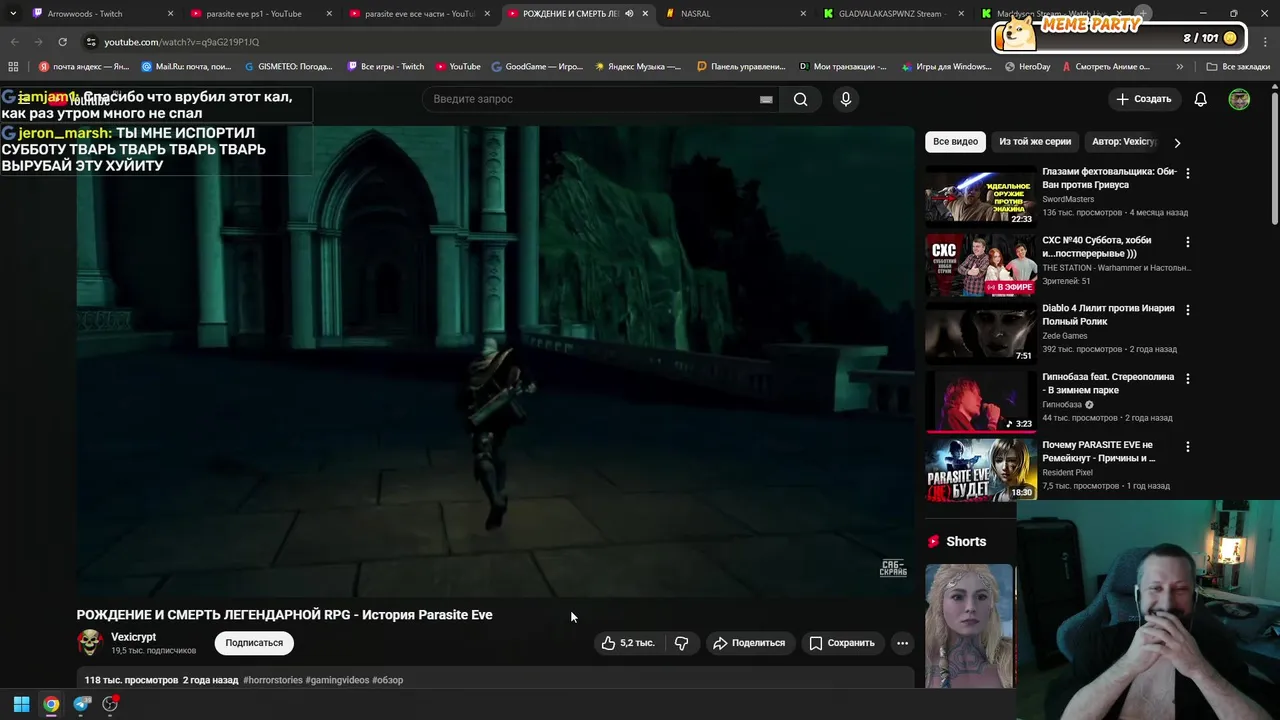Image resolution: width=1280 pixels, height=720 pixels.
Task: Open почта яндекс bookmark
Action: coord(84,67)
